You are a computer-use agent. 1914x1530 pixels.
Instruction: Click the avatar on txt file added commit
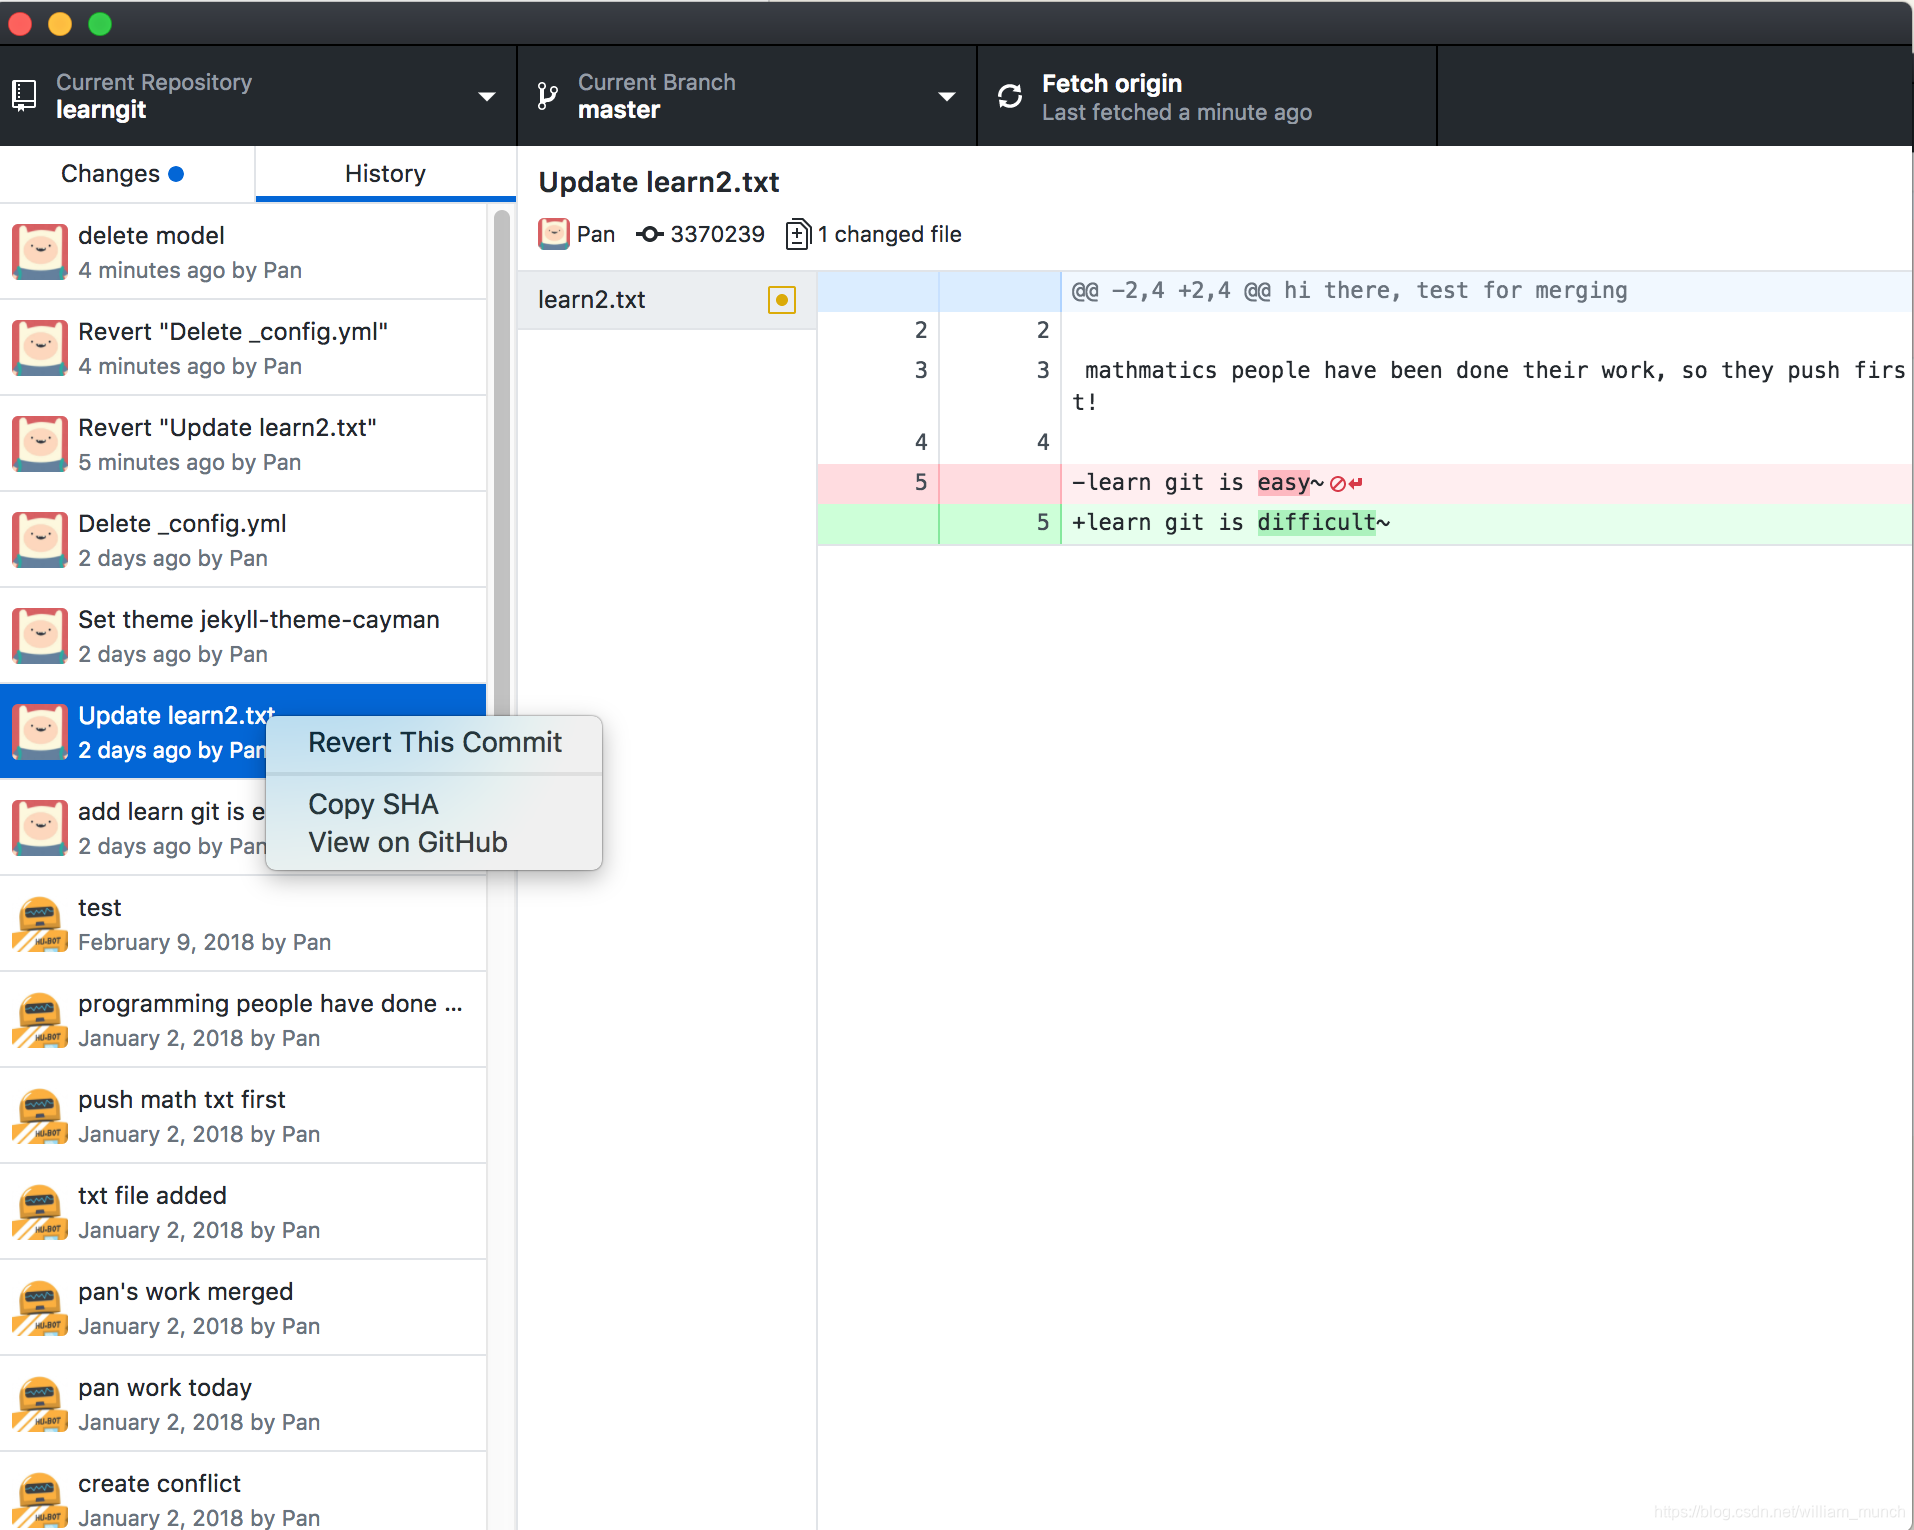[40, 1212]
